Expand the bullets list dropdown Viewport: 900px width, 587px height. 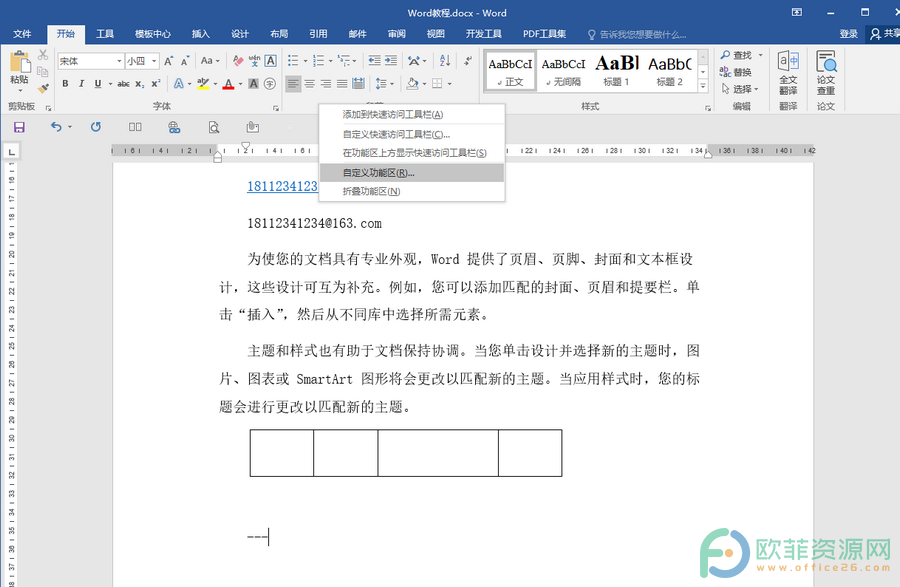tap(305, 61)
